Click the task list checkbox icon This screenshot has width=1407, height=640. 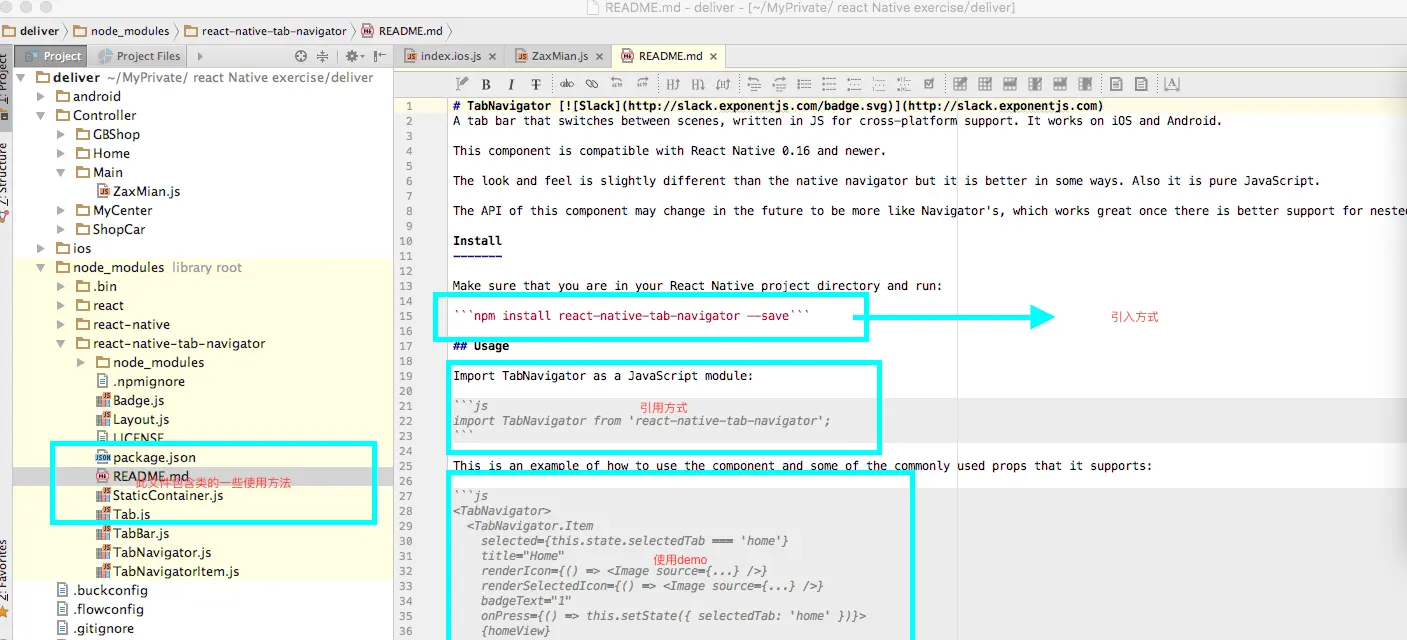[929, 84]
